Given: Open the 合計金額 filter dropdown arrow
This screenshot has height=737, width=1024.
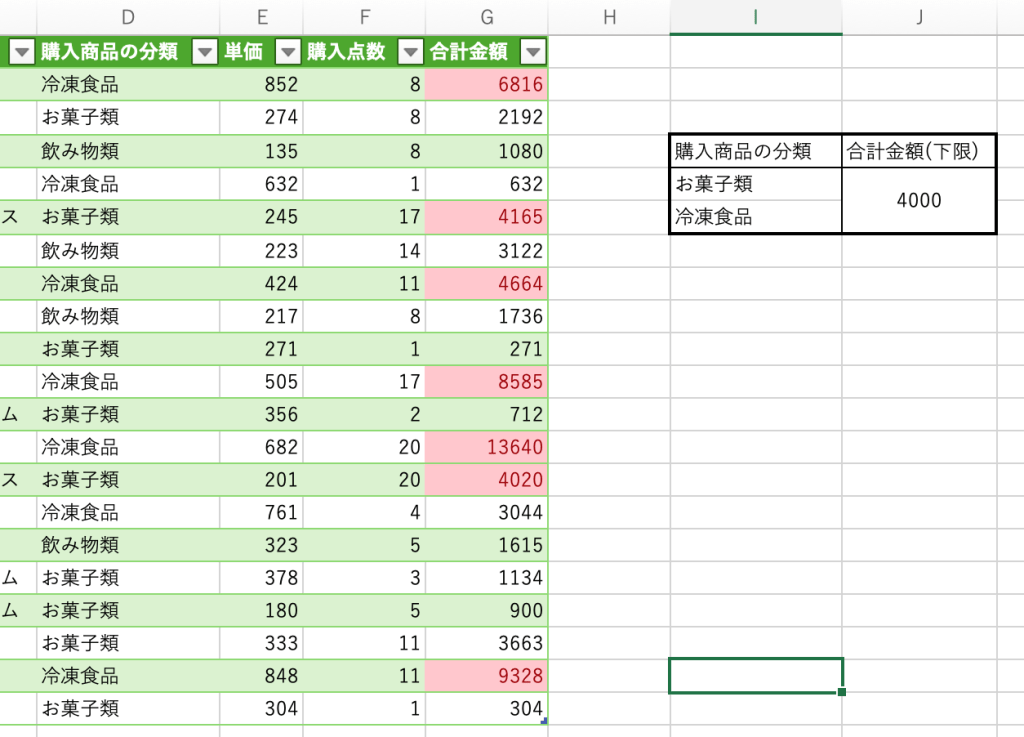Looking at the screenshot, I should [x=534, y=52].
